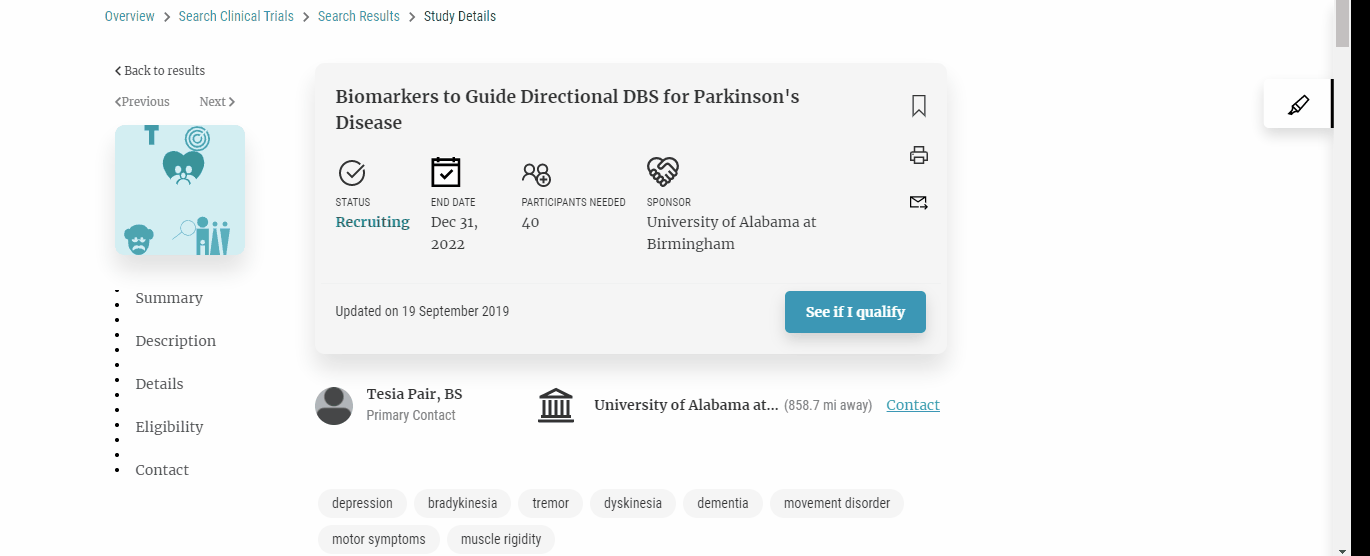This screenshot has width=1370, height=556.
Task: Open the highlighter pen tool on the right
Action: coord(1298,104)
